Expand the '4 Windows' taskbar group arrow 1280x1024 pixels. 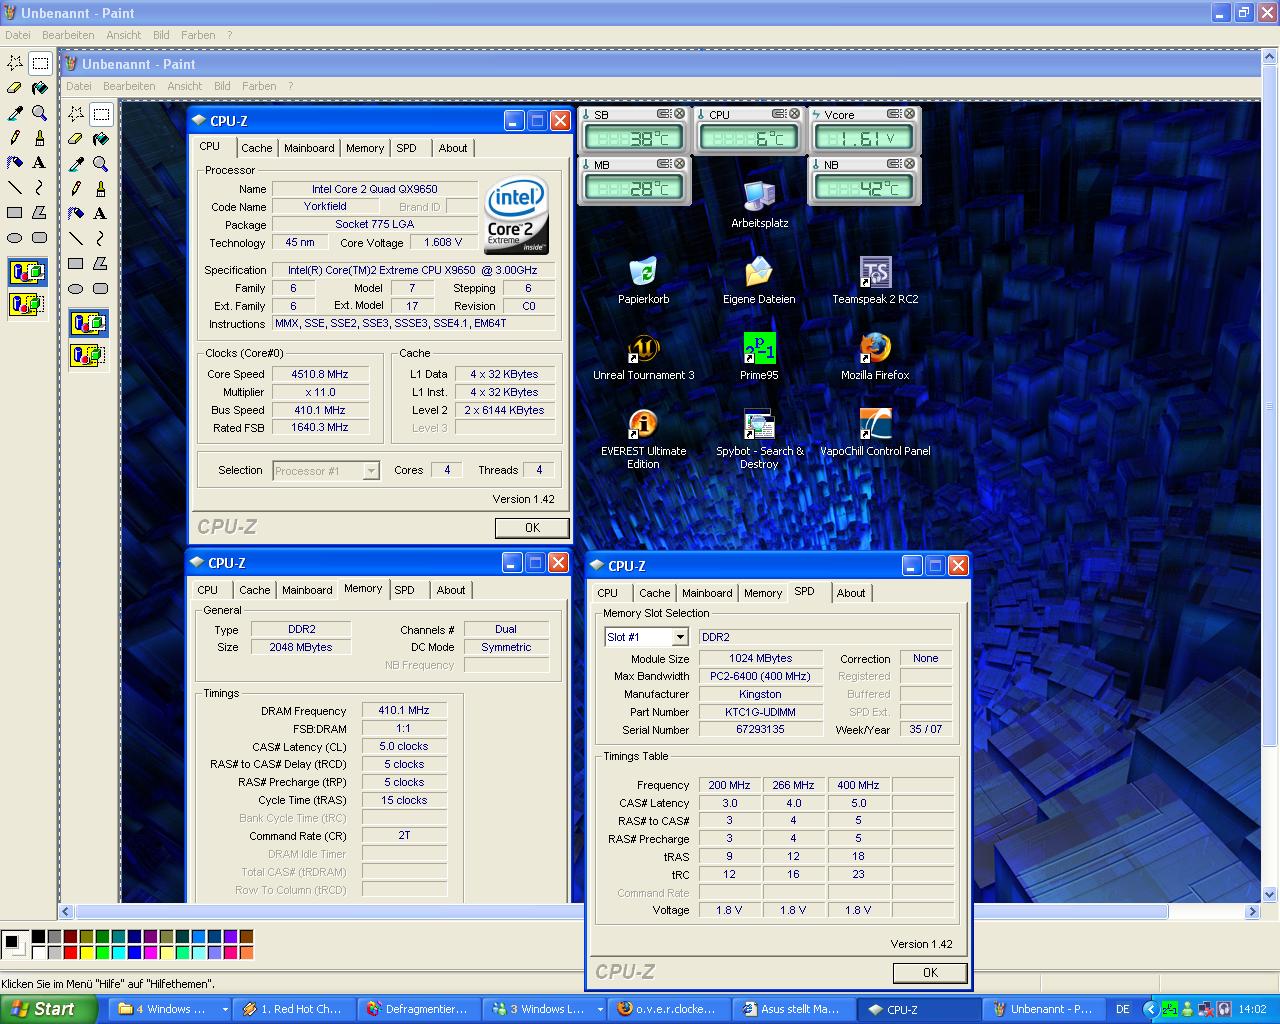coord(225,1010)
